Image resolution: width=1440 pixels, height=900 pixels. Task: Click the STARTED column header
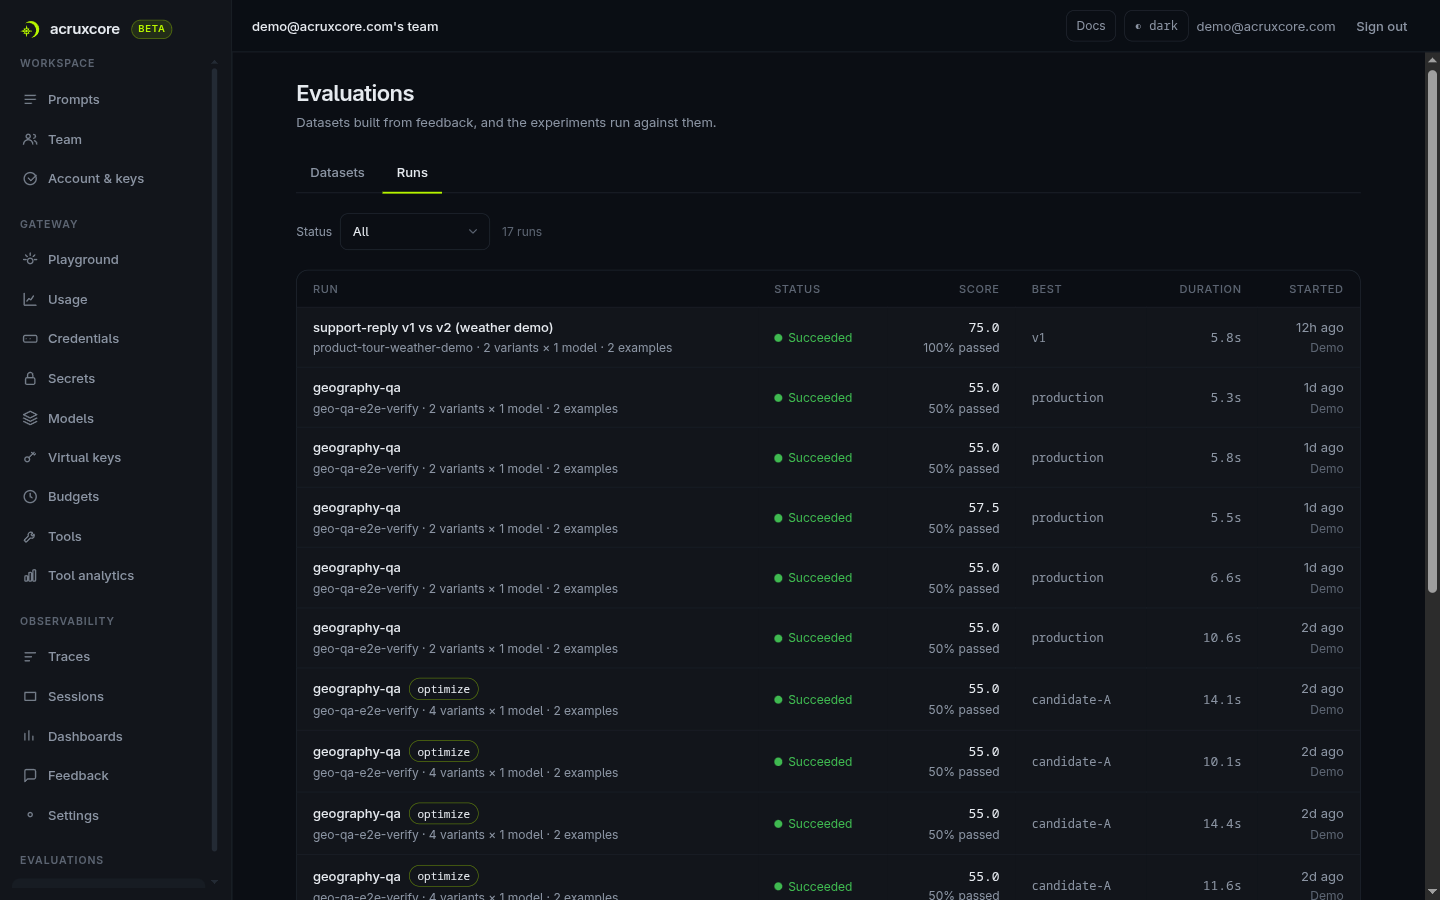1316,289
